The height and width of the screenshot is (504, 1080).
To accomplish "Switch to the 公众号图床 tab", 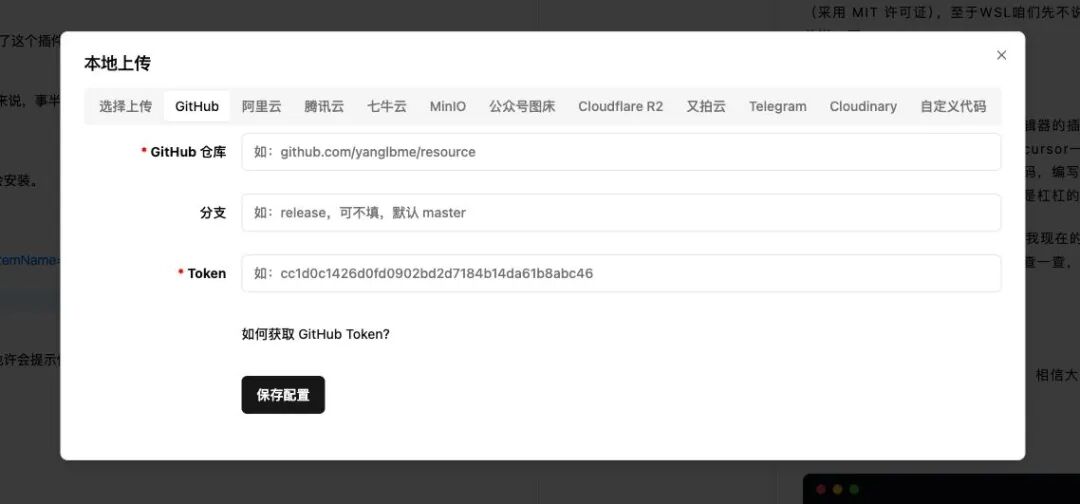I will point(522,106).
